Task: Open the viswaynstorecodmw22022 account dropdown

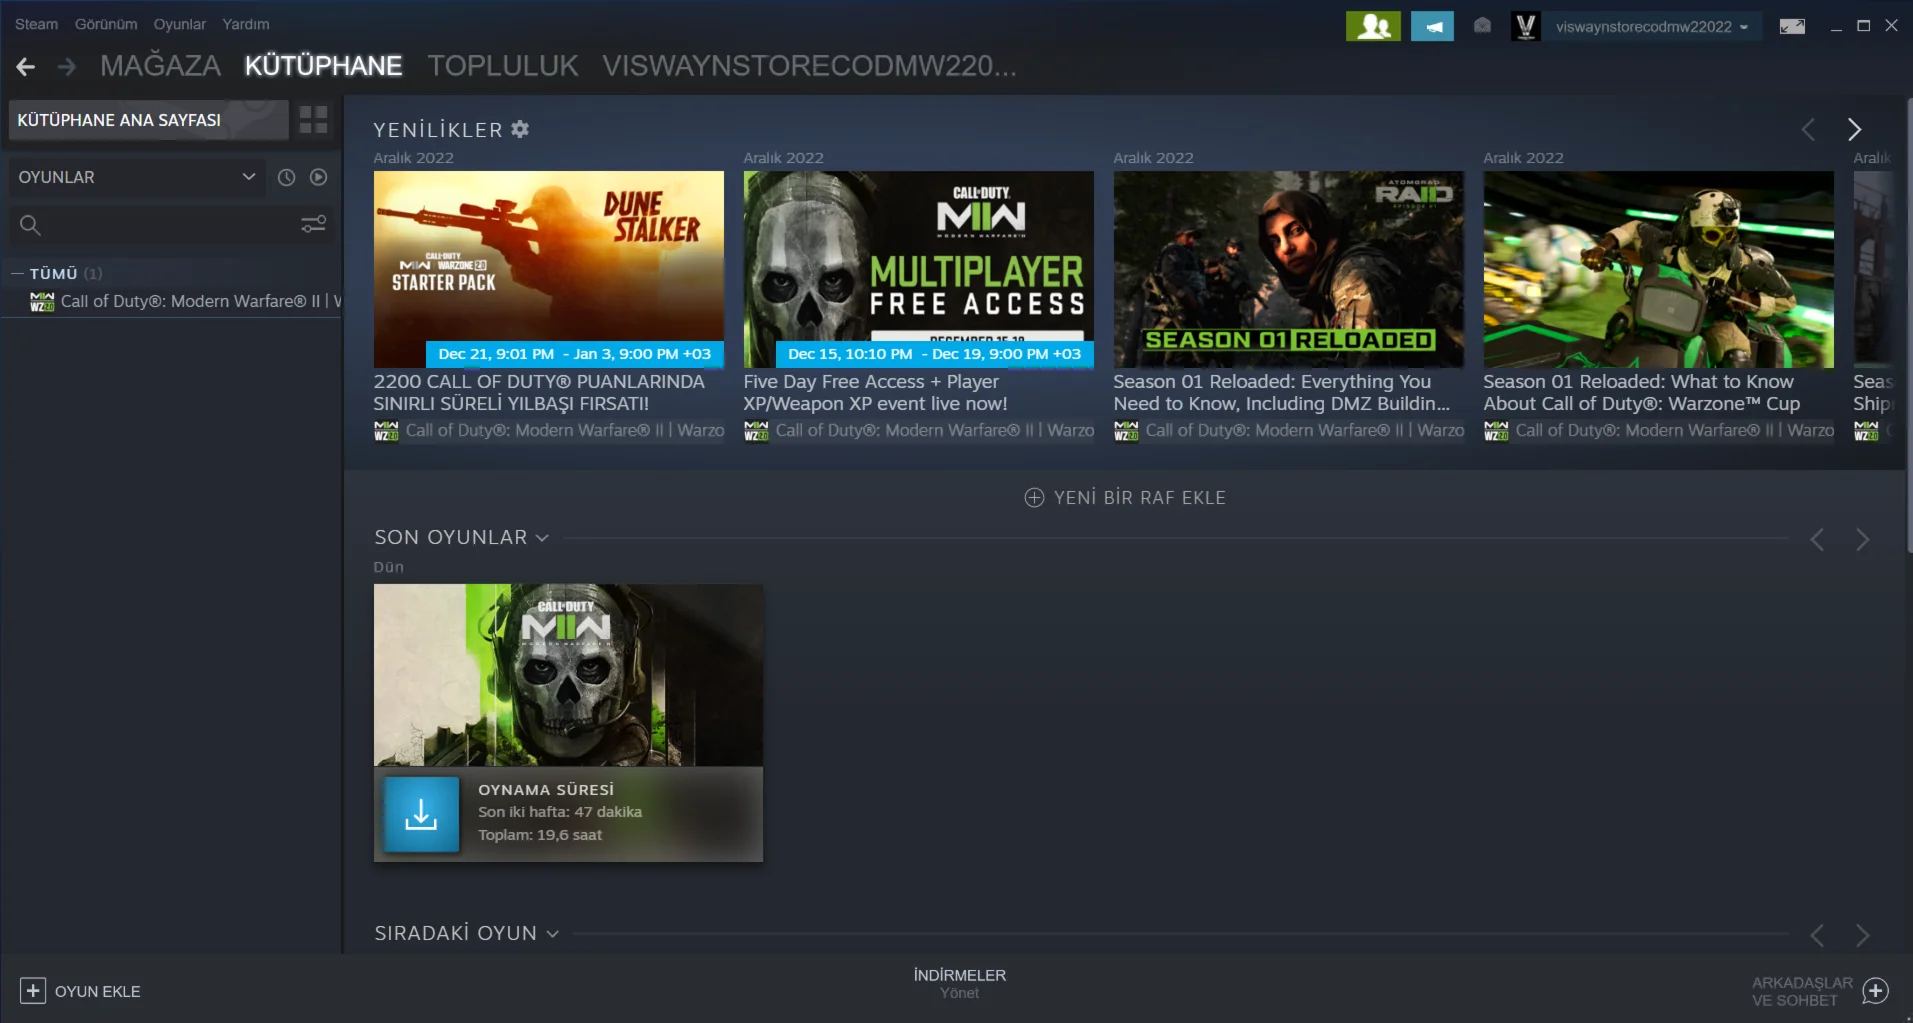Action: 1652,27
